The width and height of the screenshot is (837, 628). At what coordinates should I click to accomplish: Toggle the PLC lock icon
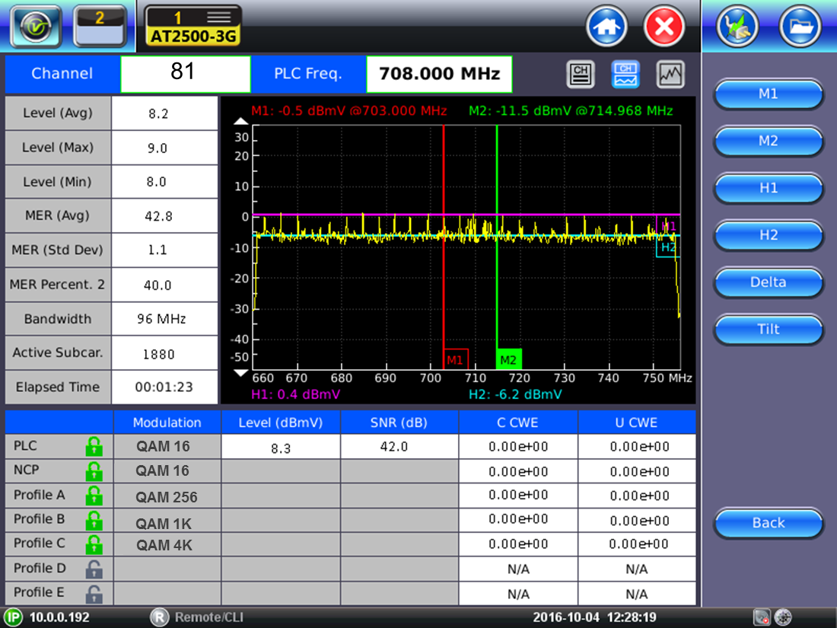(93, 447)
